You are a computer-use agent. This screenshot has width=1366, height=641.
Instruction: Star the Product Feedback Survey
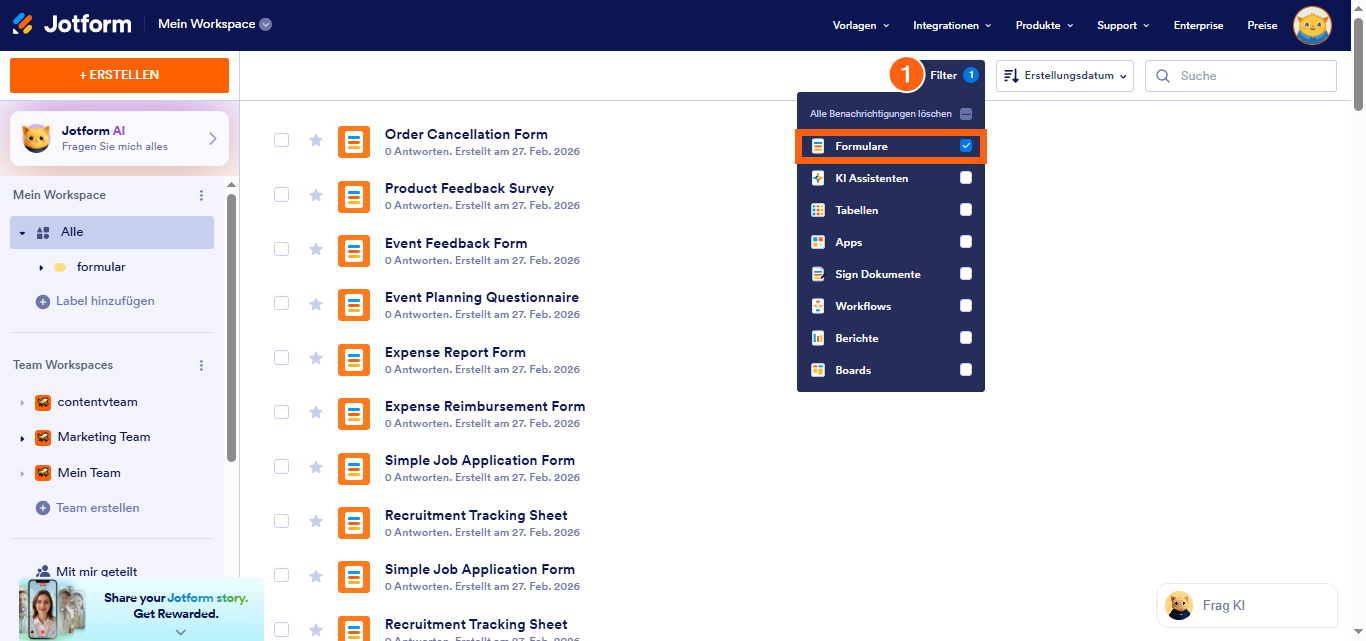(316, 195)
